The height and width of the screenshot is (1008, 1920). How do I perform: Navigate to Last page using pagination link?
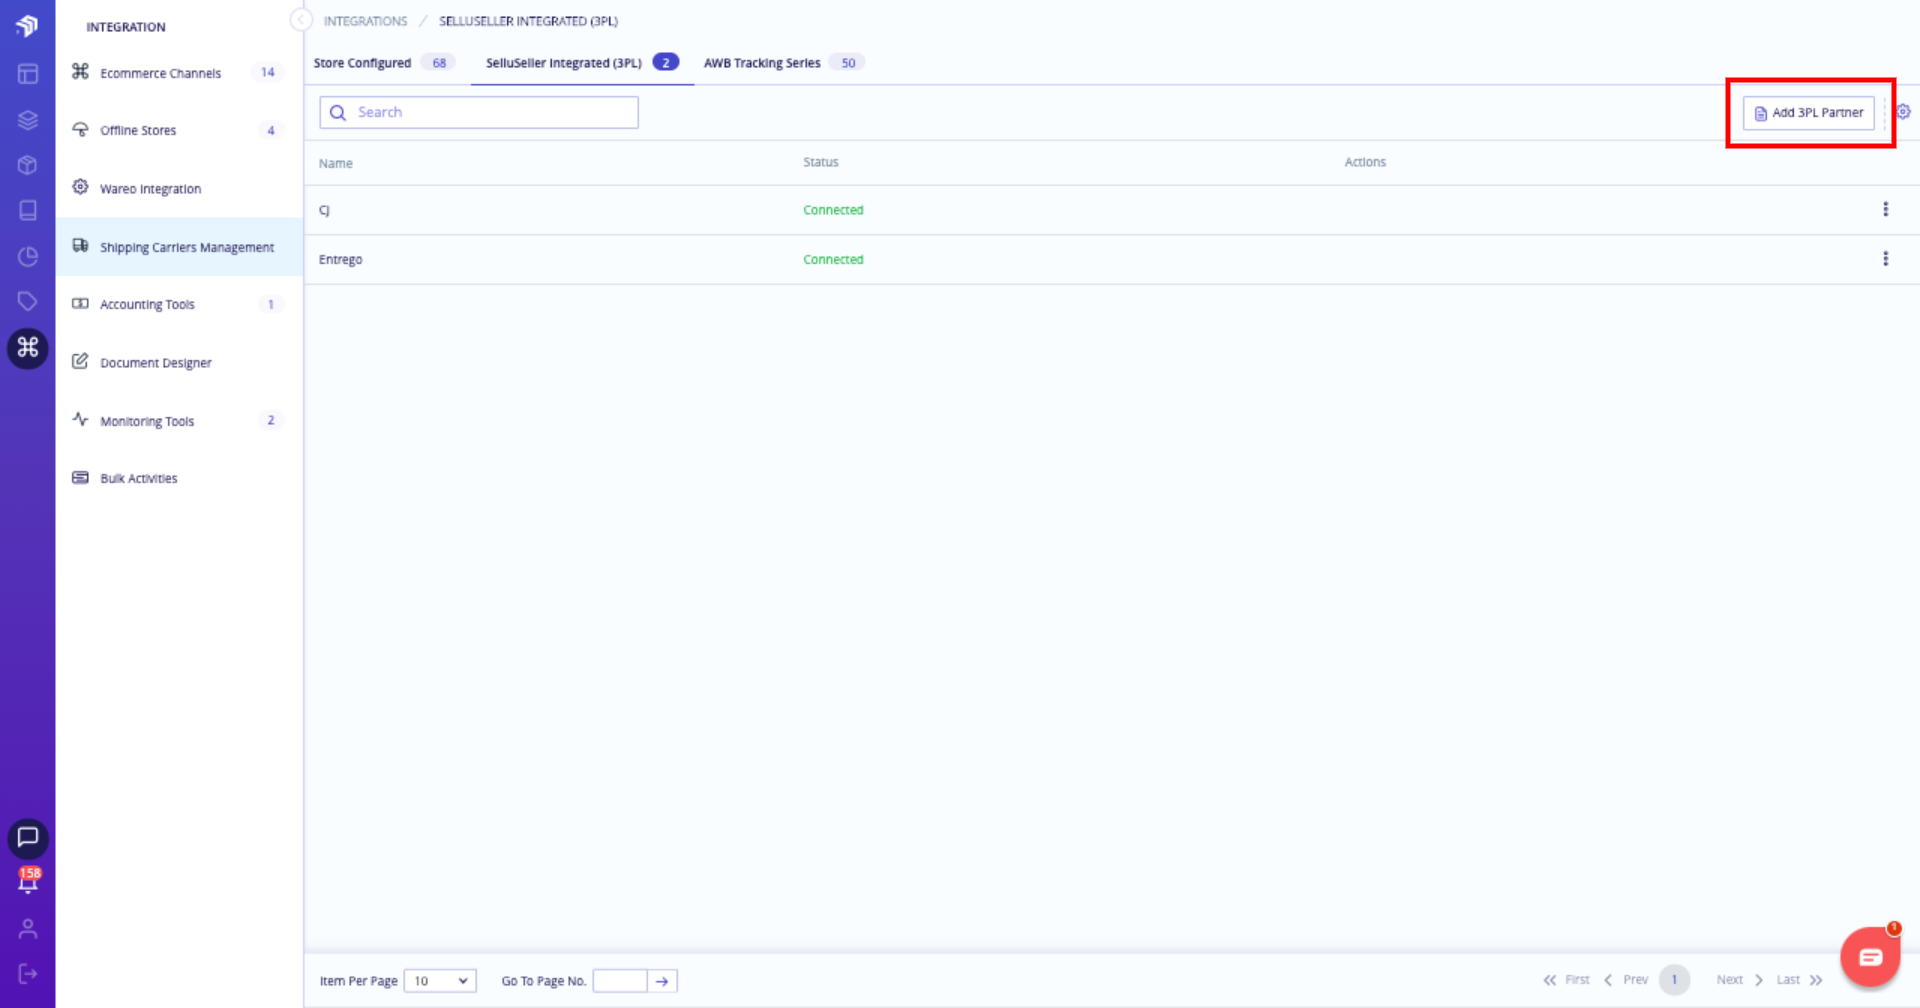1789,980
